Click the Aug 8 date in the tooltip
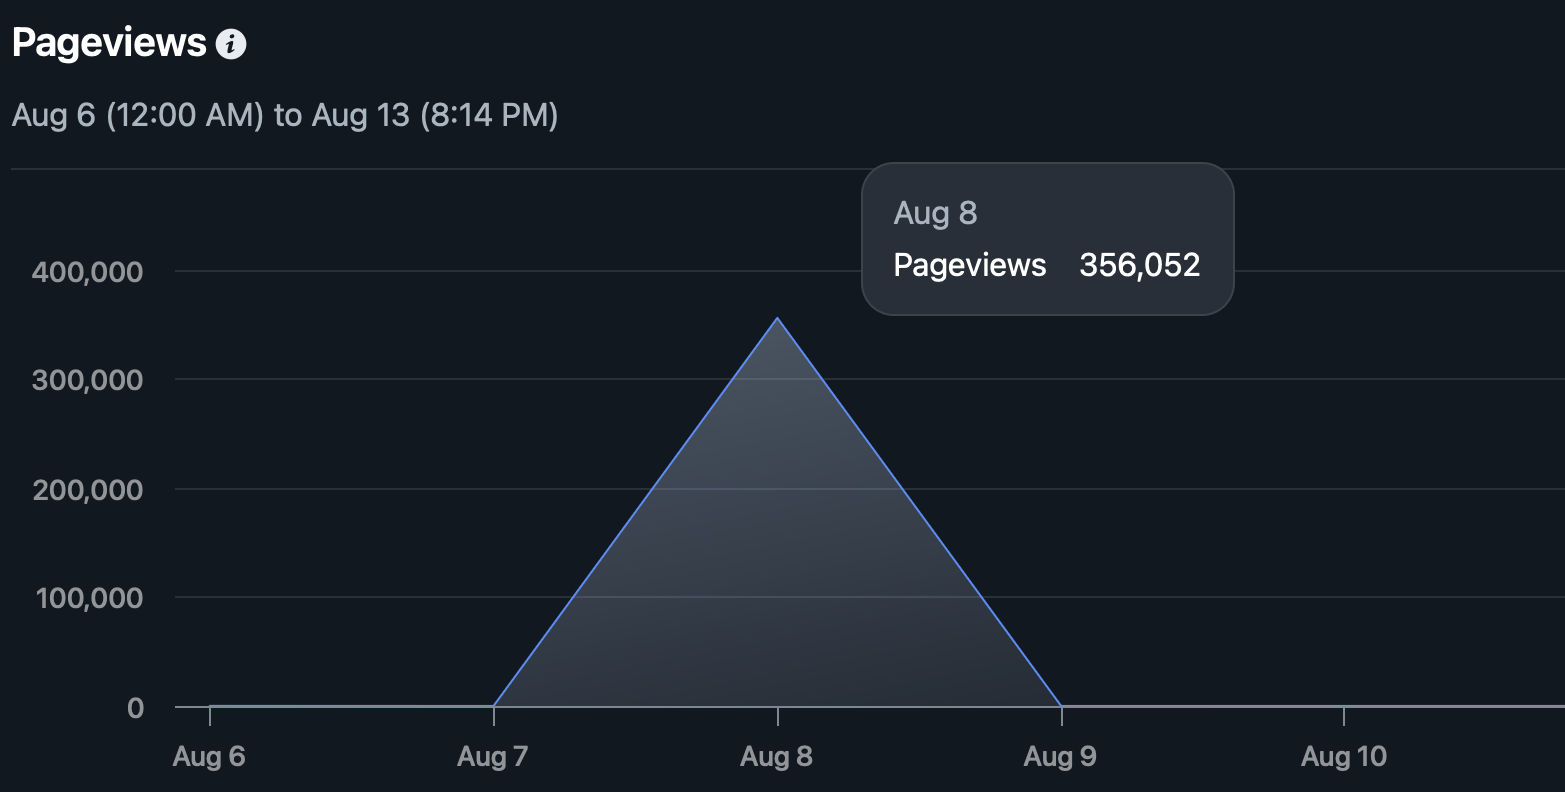The image size is (1565, 792). 935,213
